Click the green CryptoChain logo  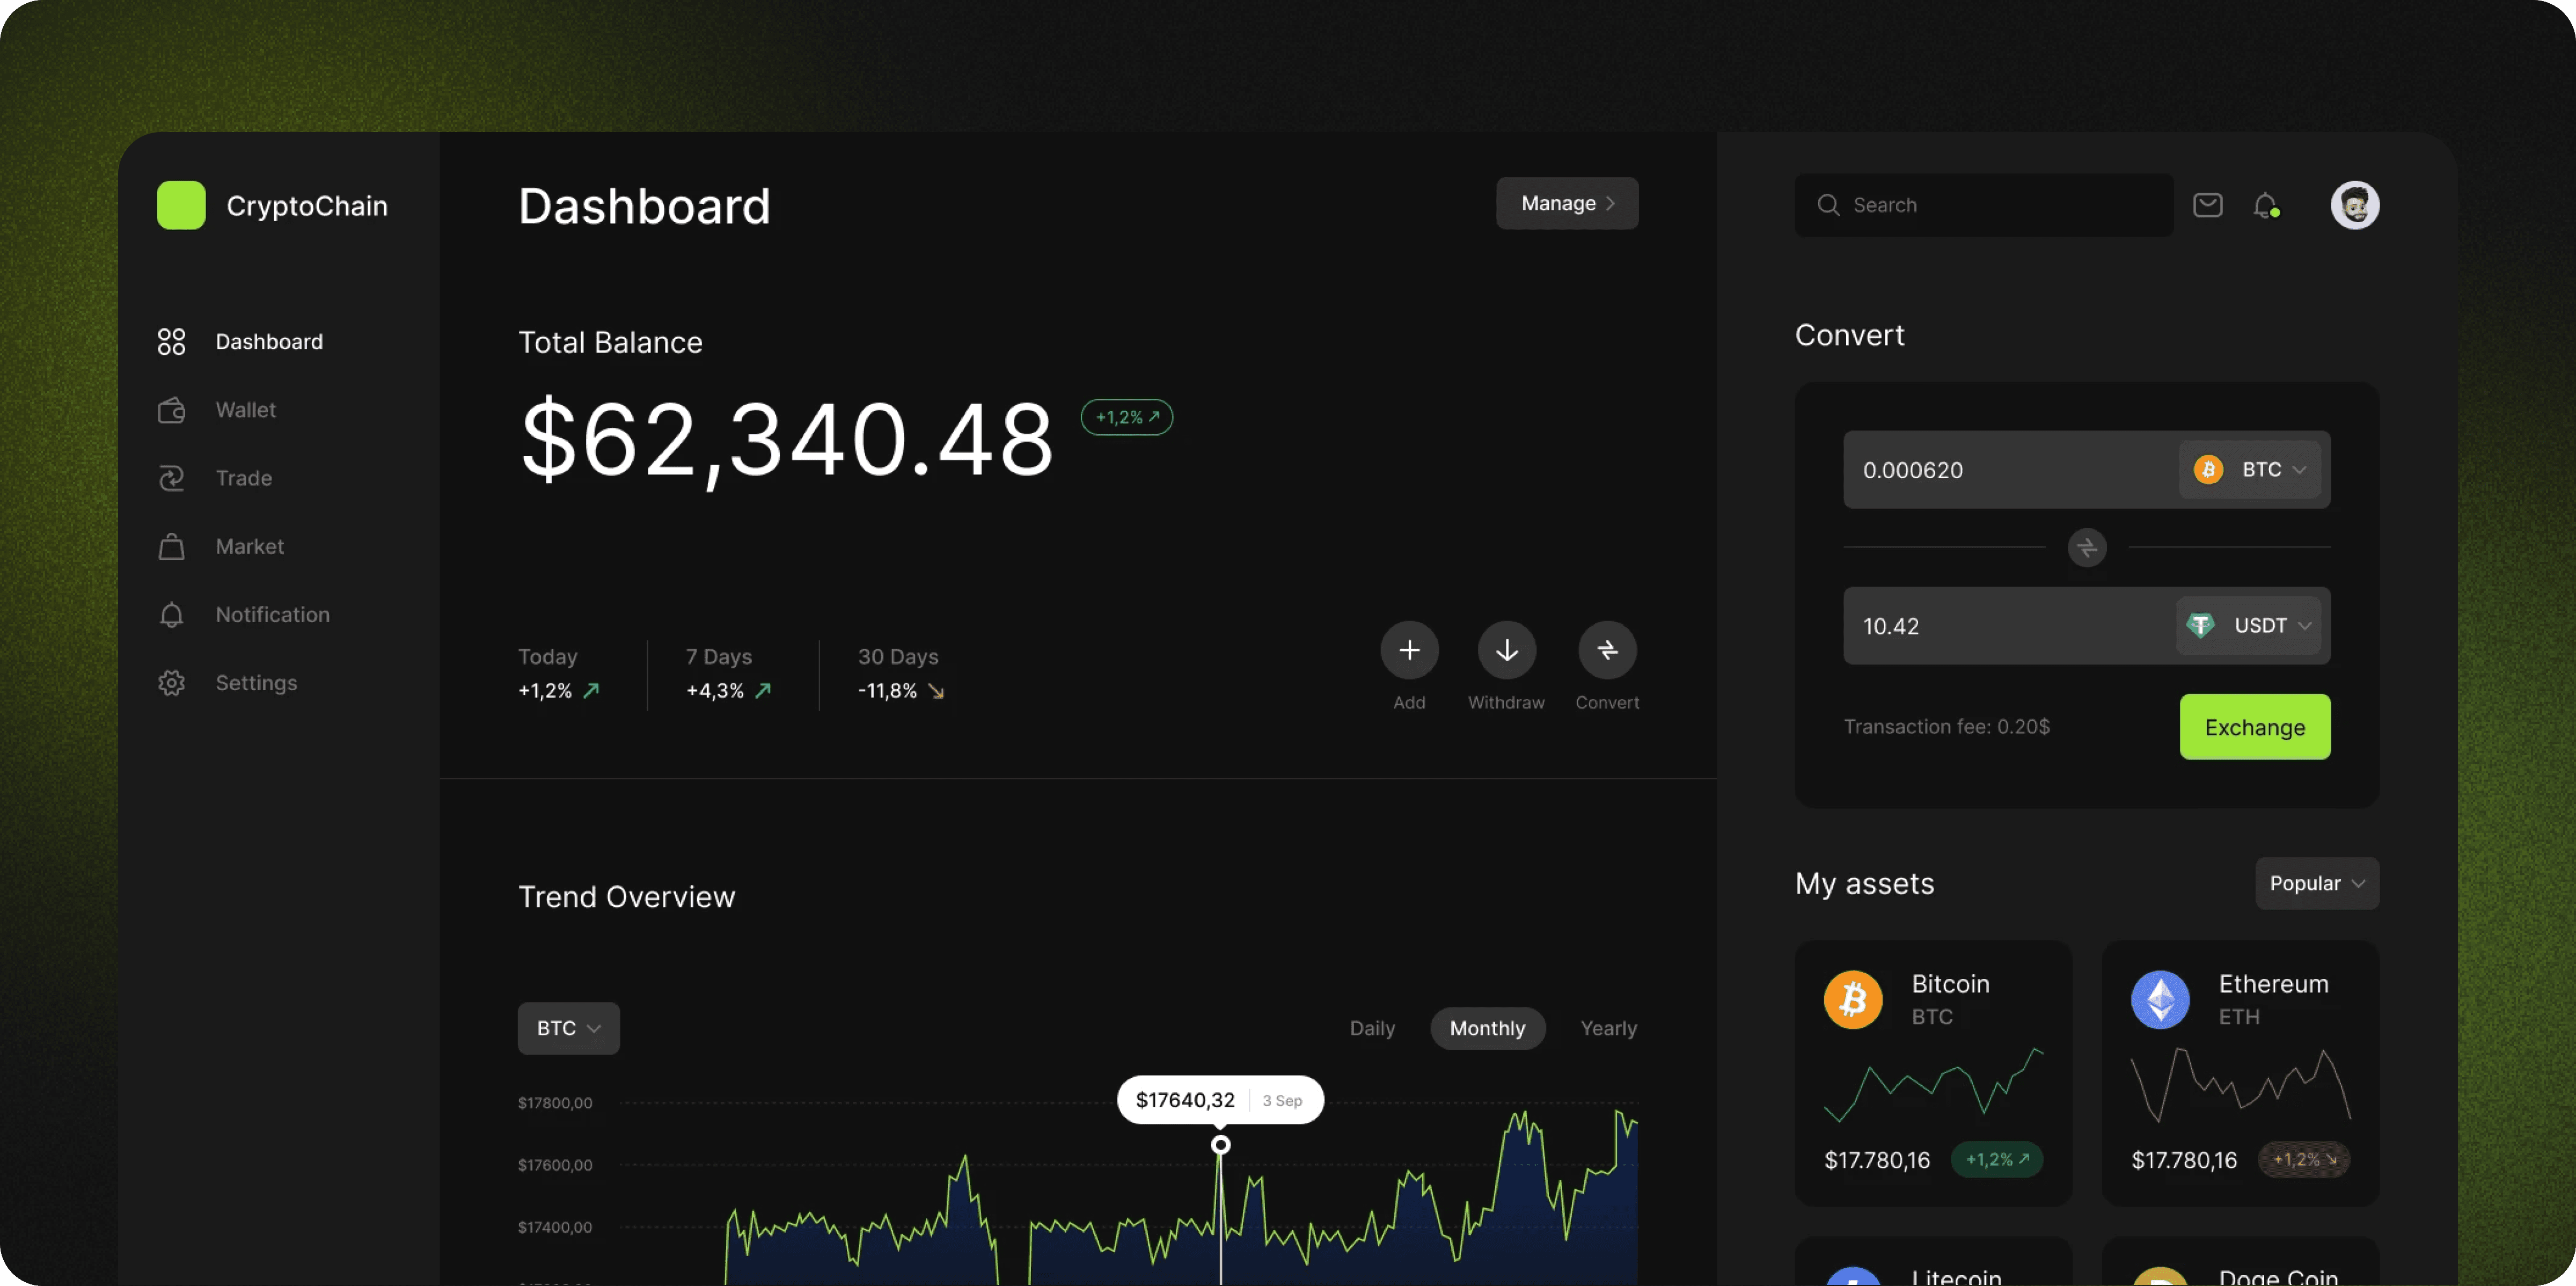pyautogui.click(x=181, y=205)
